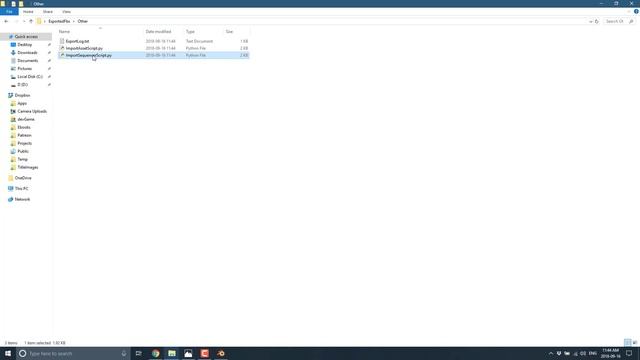Click the Cortana microphone icon
The width and height of the screenshot is (640, 360).
124,353
